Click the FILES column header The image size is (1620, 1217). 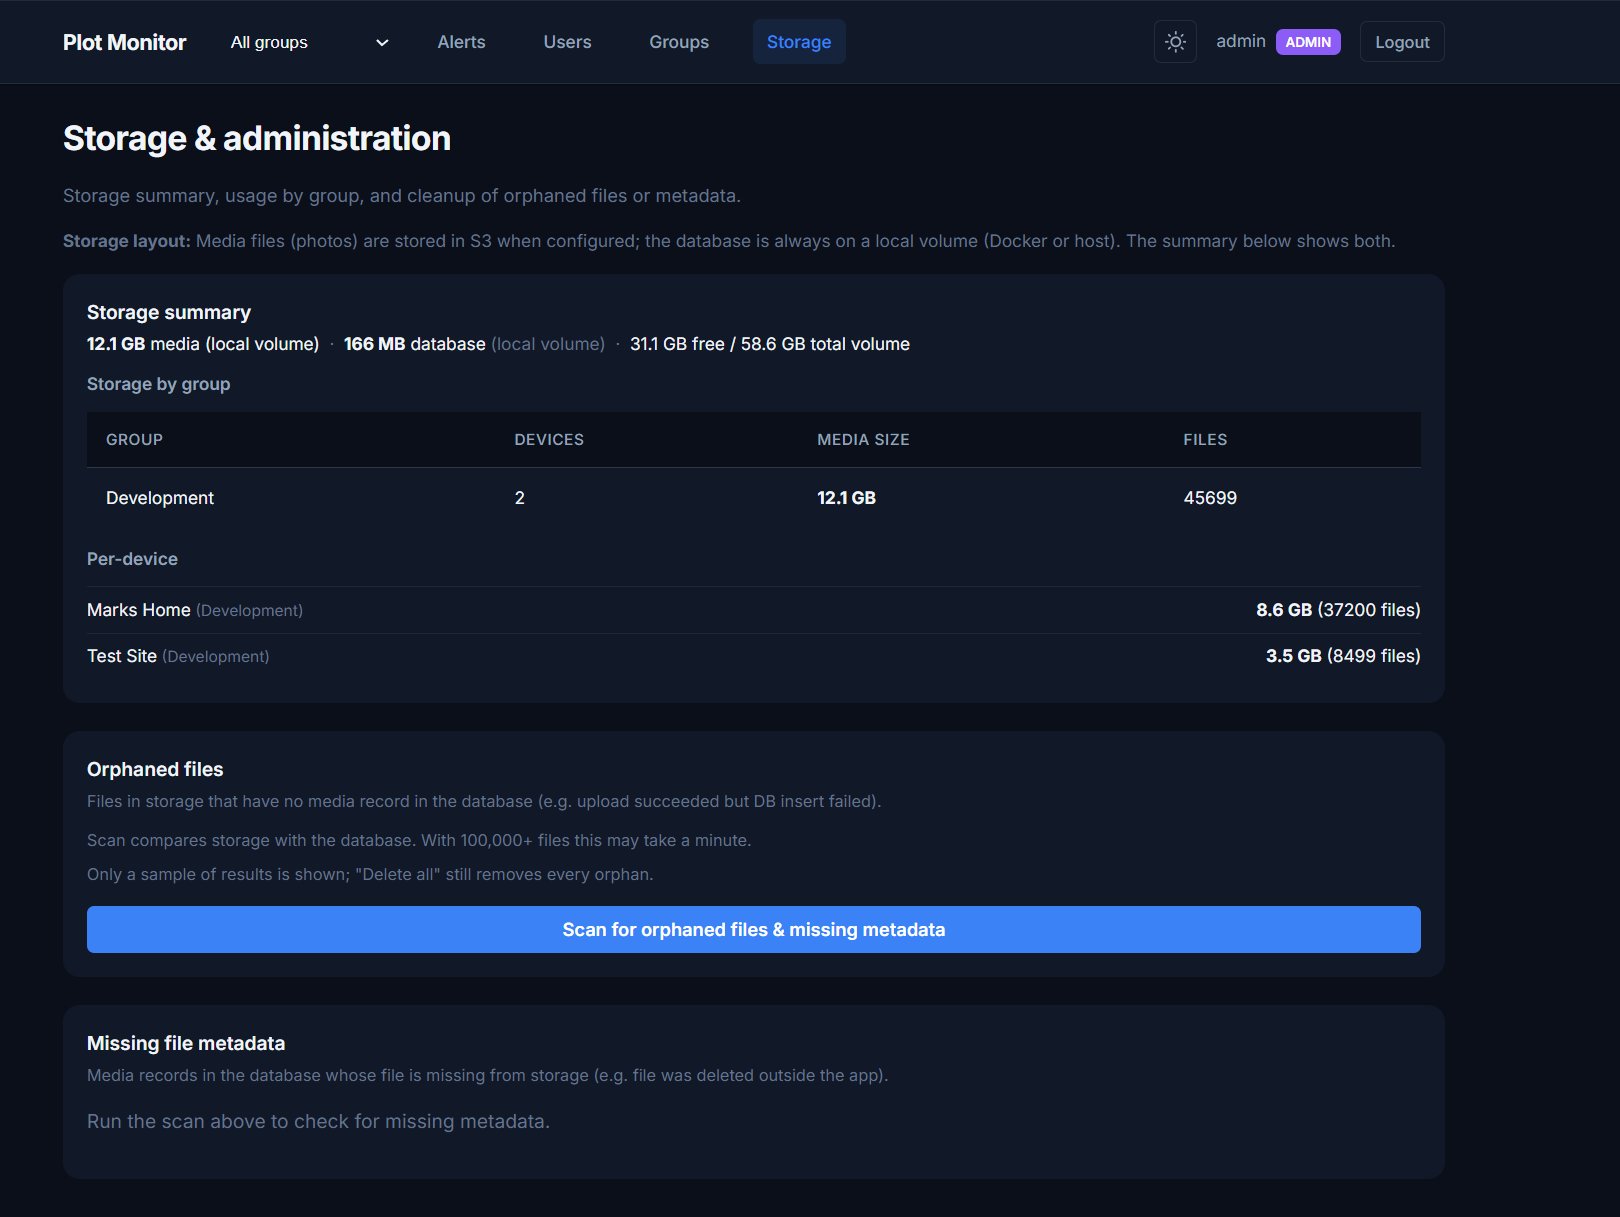1204,440
